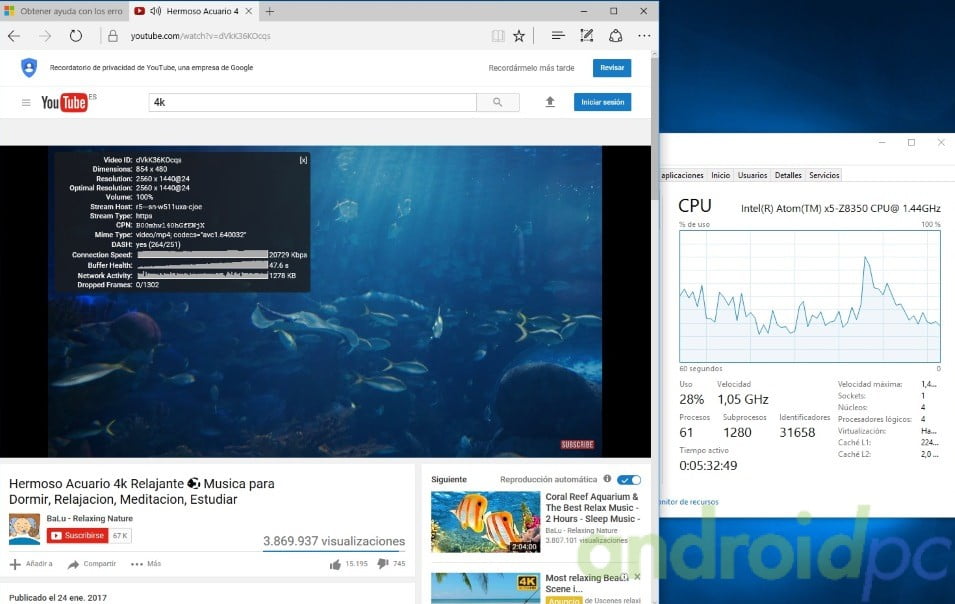Select the Detalles tab in Task Manager

788,175
